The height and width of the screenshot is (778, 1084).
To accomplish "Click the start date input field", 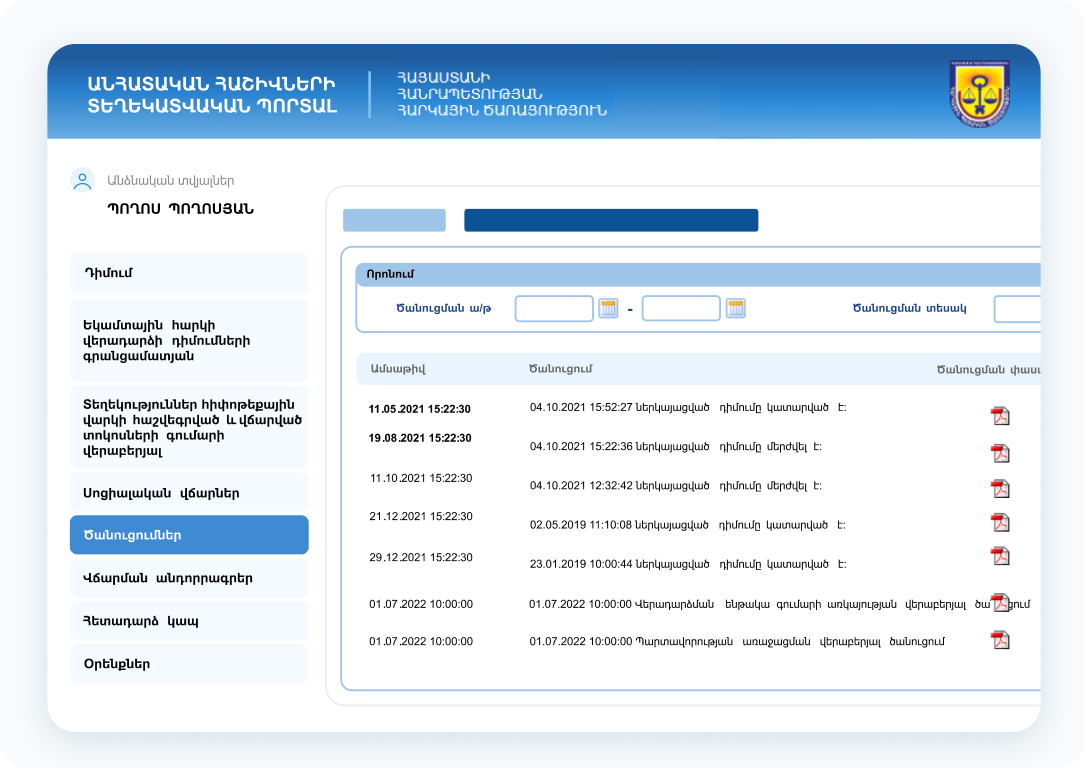I will [554, 308].
